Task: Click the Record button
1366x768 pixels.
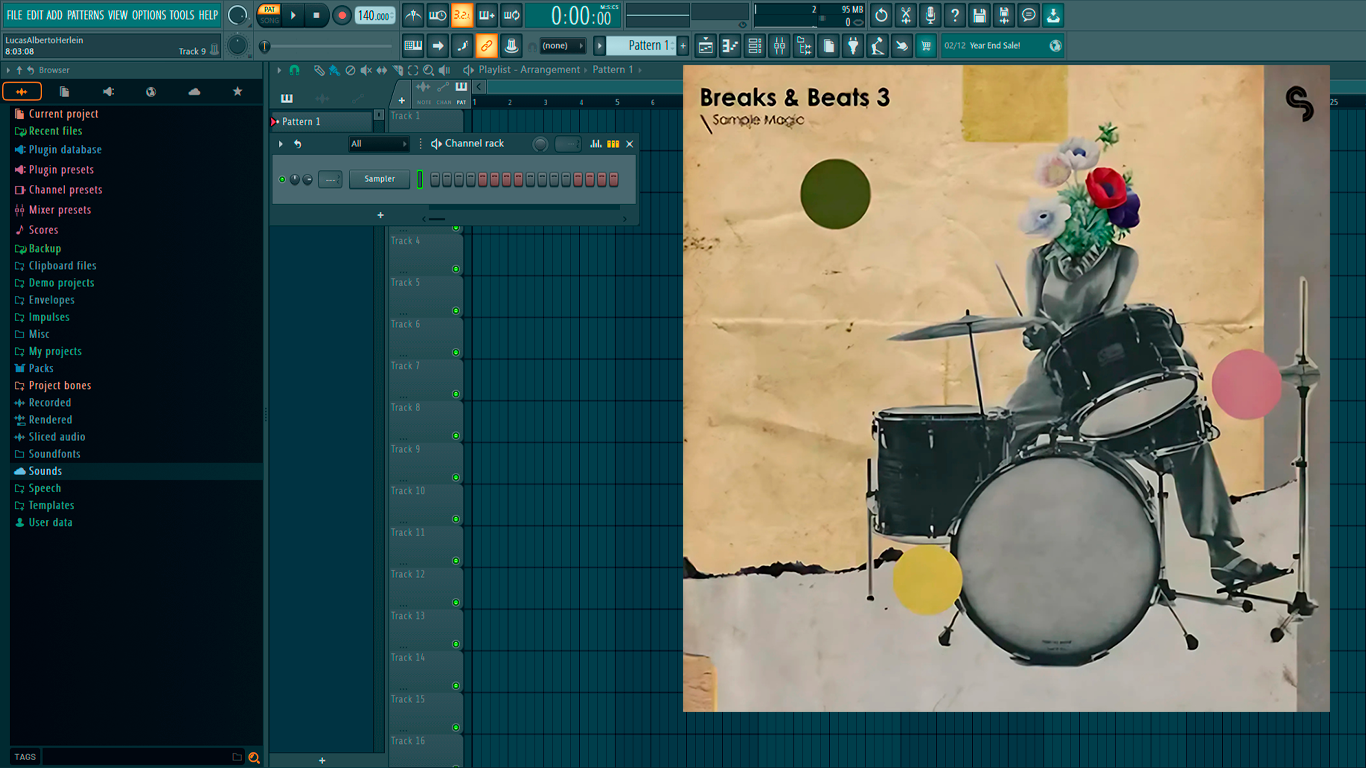Action: (x=342, y=15)
